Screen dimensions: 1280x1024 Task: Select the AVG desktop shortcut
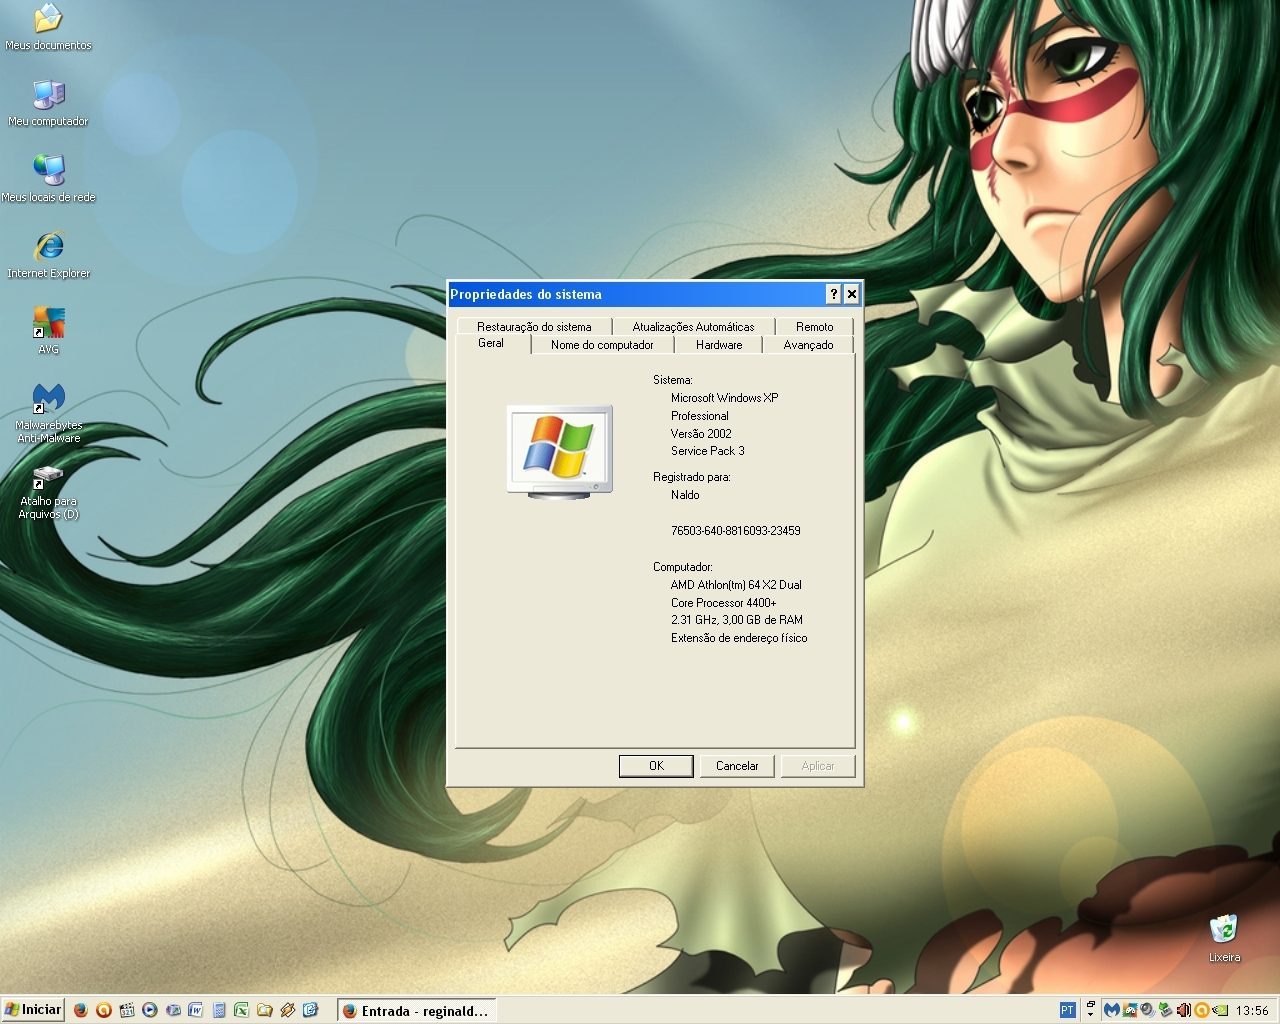point(48,331)
